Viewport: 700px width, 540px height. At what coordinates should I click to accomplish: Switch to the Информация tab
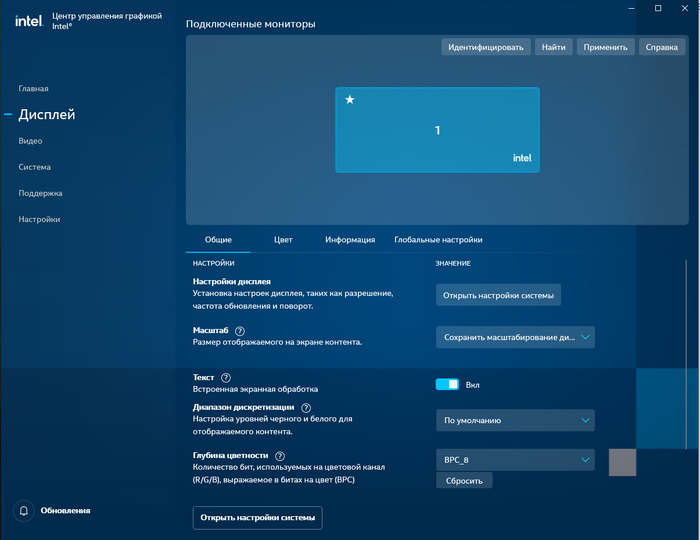[350, 240]
